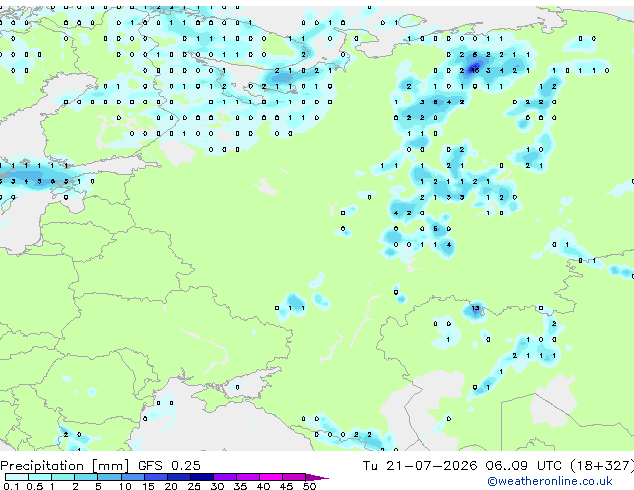Click the 0.1–0.5 mm palest legend swatch
Image resolution: width=634 pixels, height=490 pixels.
pyautogui.click(x=17, y=477)
